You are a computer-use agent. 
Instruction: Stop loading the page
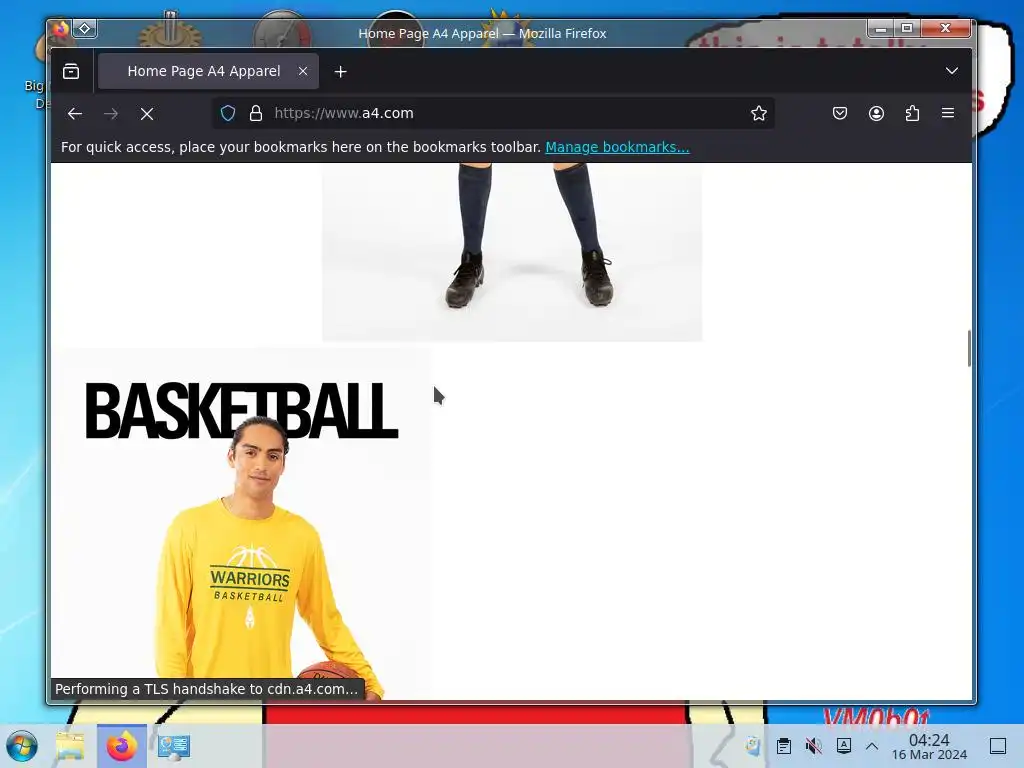147,114
